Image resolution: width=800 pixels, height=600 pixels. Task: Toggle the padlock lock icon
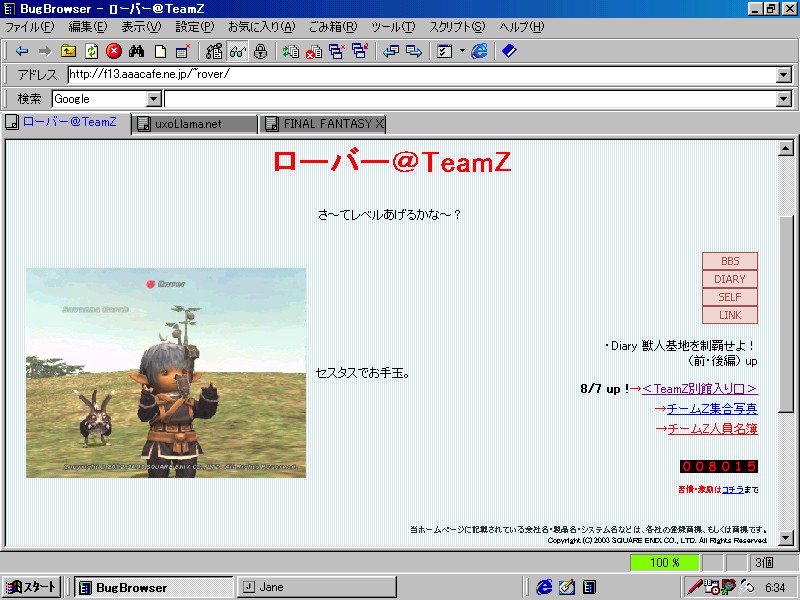pos(260,51)
